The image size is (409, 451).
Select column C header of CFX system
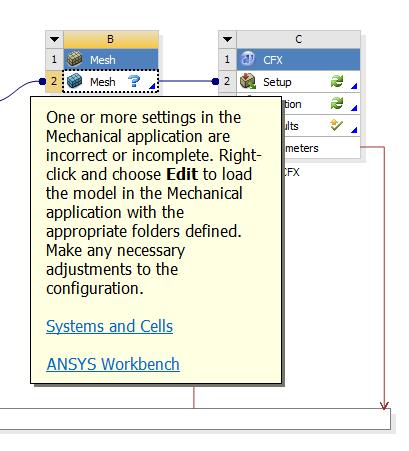click(x=298, y=39)
